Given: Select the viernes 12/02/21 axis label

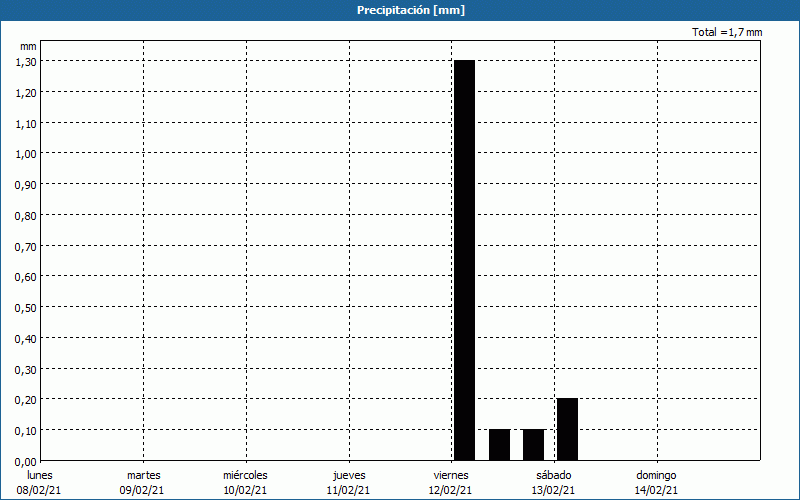Looking at the screenshot, I should click(x=451, y=483).
